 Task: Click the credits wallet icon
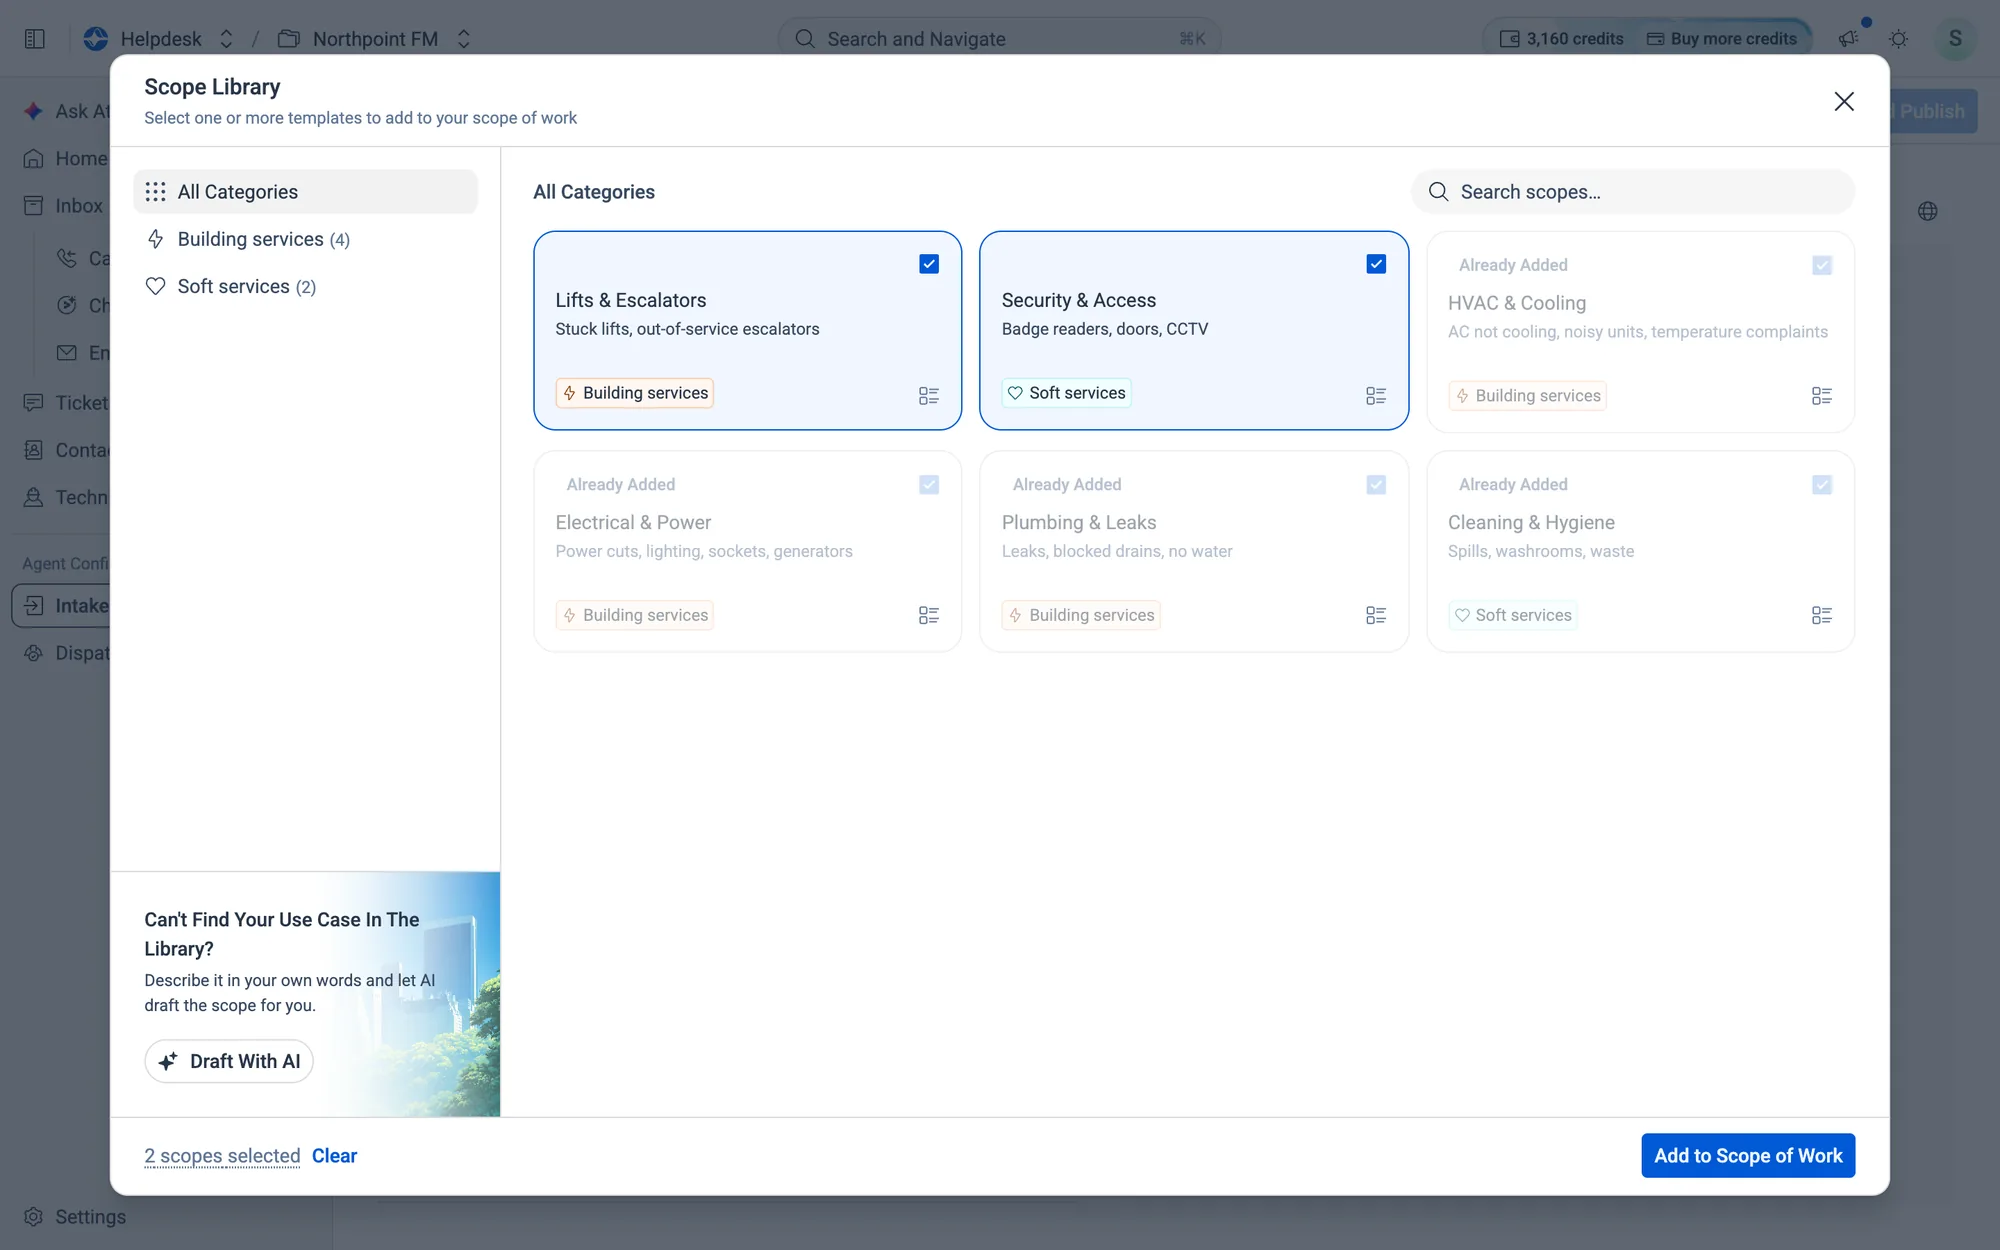[1510, 39]
